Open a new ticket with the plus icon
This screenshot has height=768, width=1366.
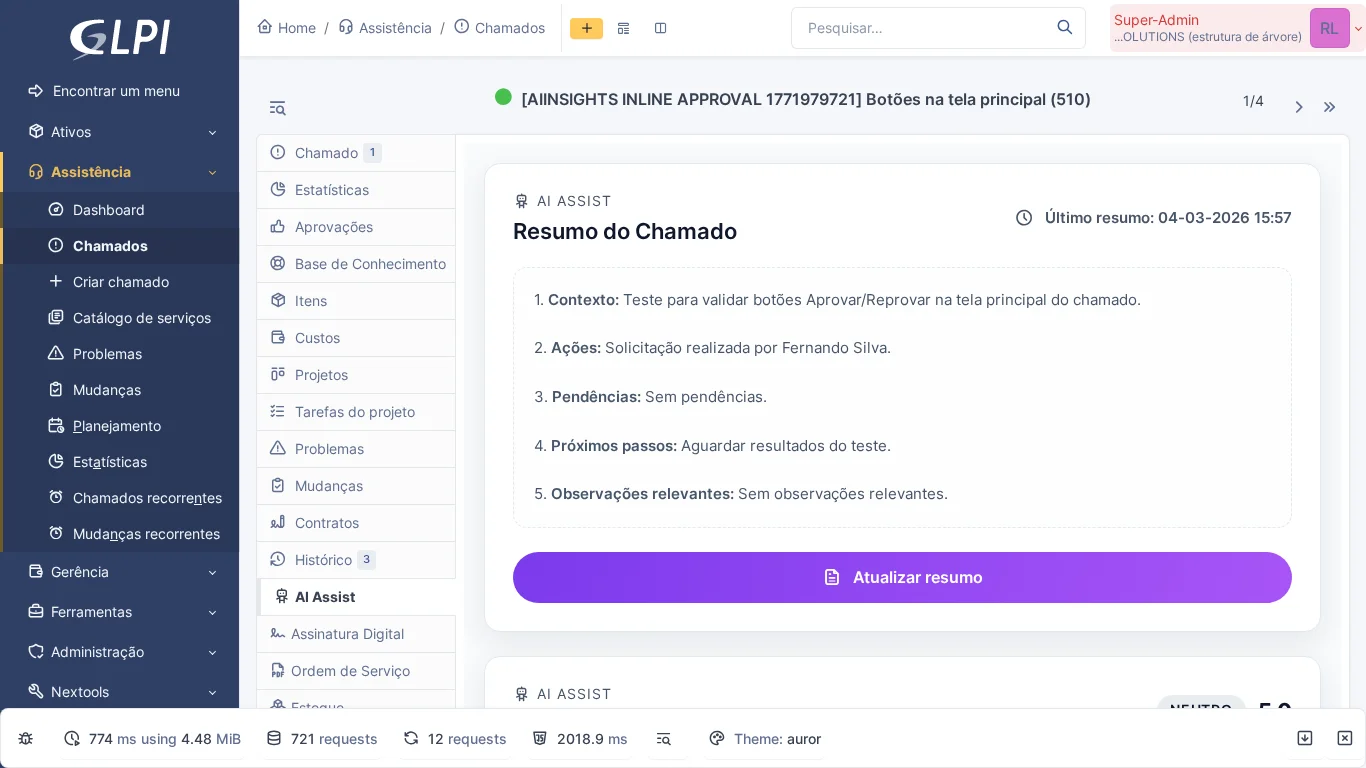(586, 28)
